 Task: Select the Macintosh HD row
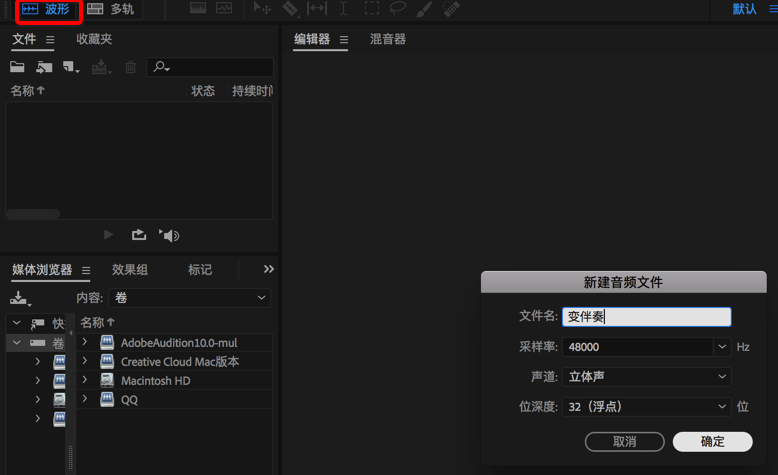(174, 380)
